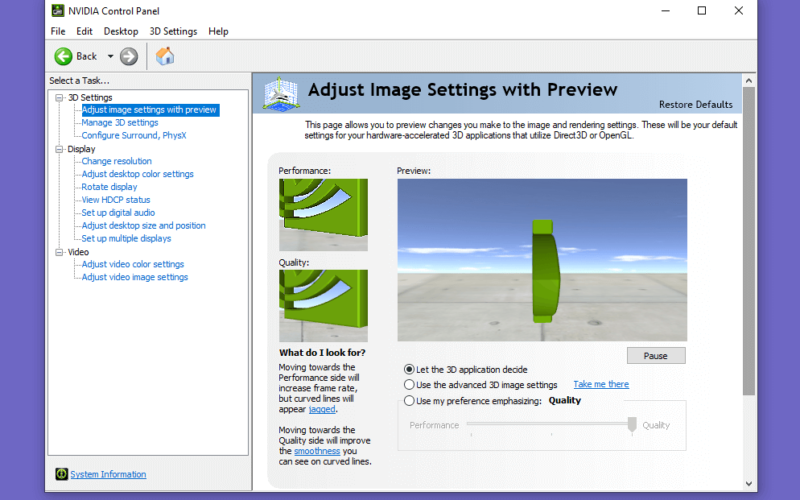Open Manage 3D settings
The image size is (800, 500).
tap(120, 122)
